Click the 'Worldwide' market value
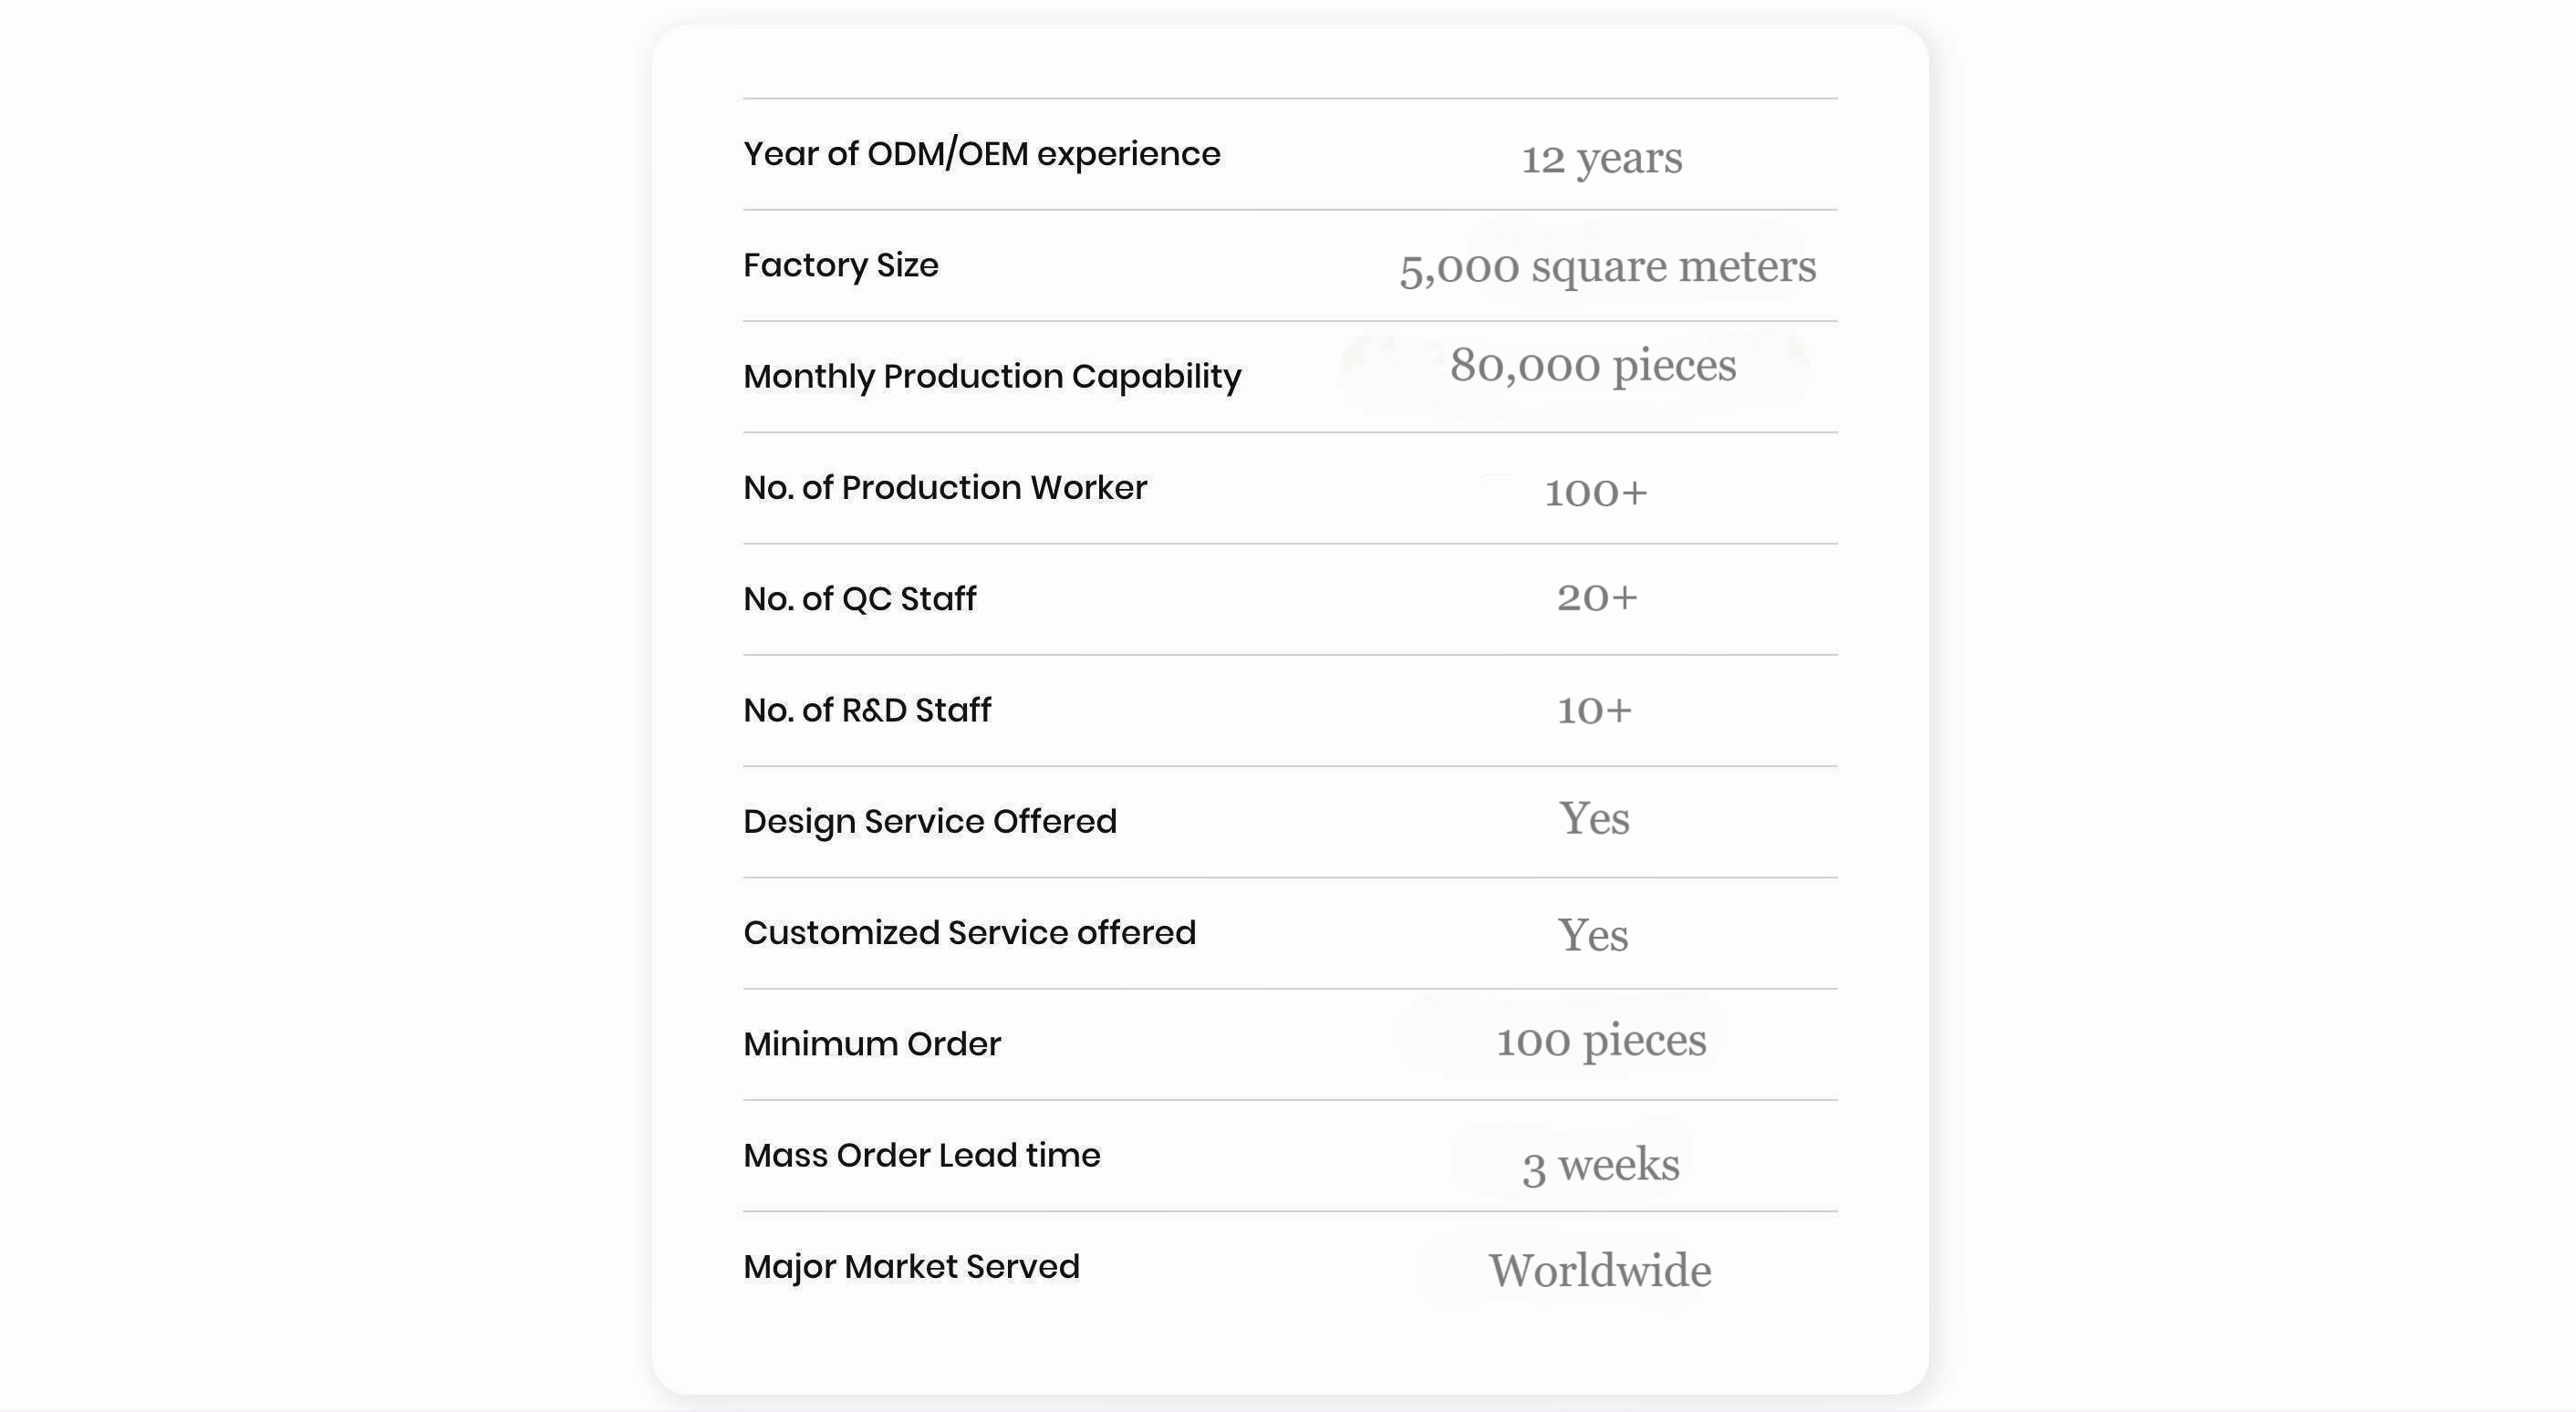Screen dimensions: 2576x1412 [1600, 1271]
